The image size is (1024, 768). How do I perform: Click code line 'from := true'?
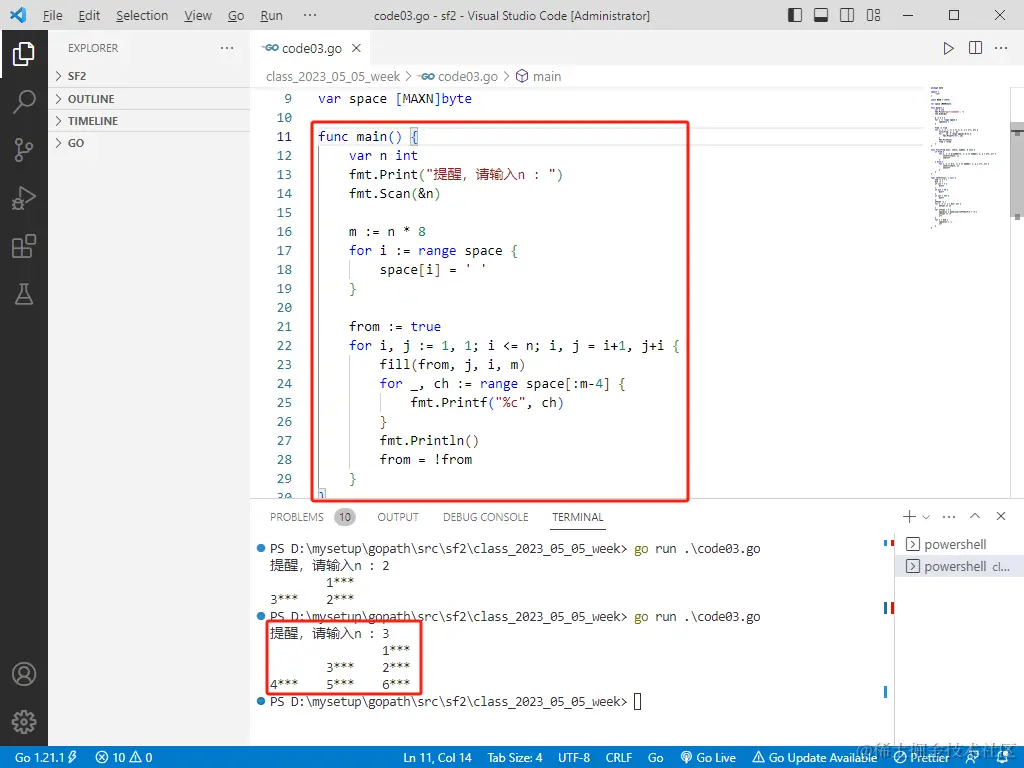[x=394, y=327]
